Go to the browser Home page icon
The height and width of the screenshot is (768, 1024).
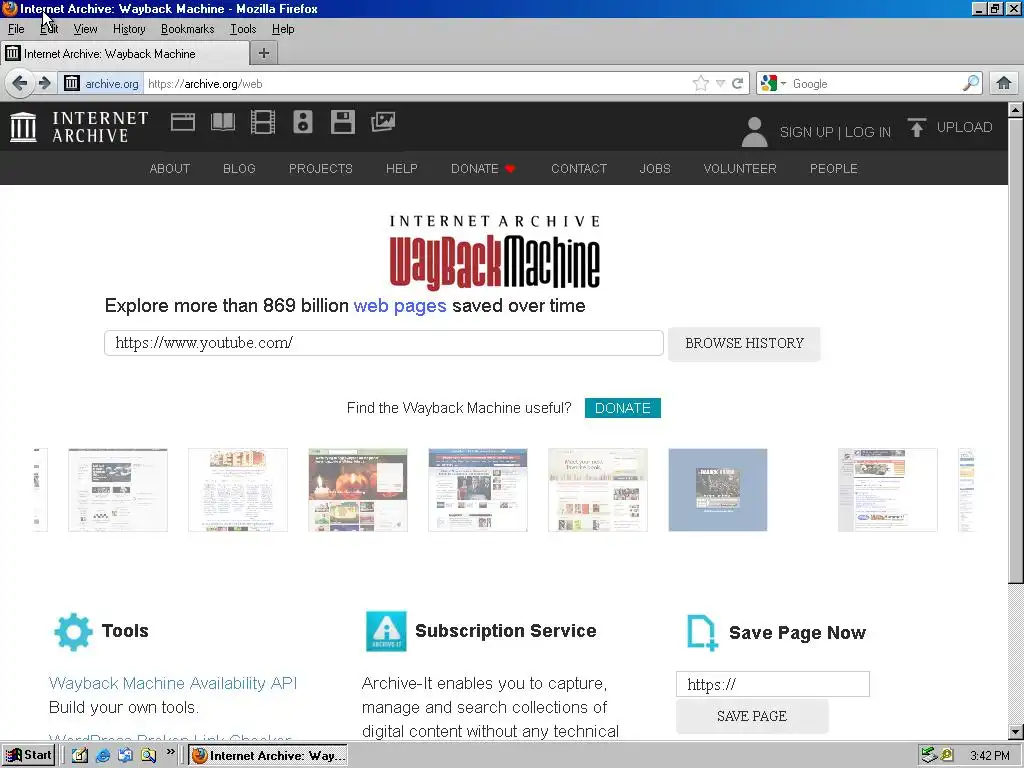coord(1004,83)
